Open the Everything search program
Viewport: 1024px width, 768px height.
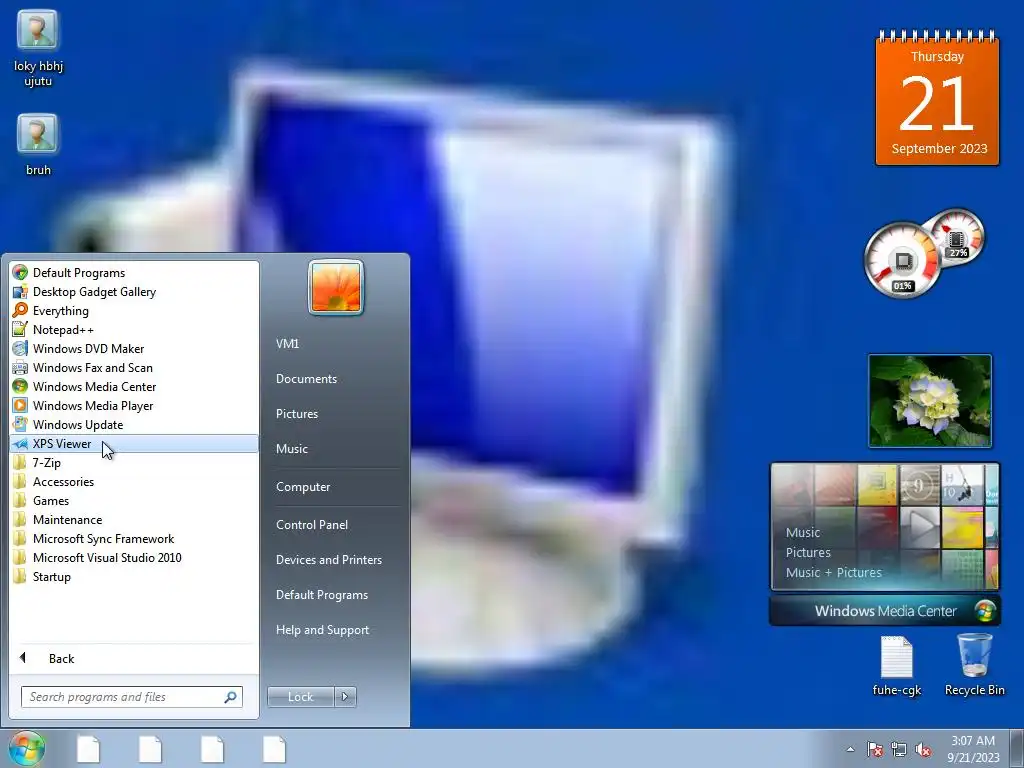pos(134,311)
